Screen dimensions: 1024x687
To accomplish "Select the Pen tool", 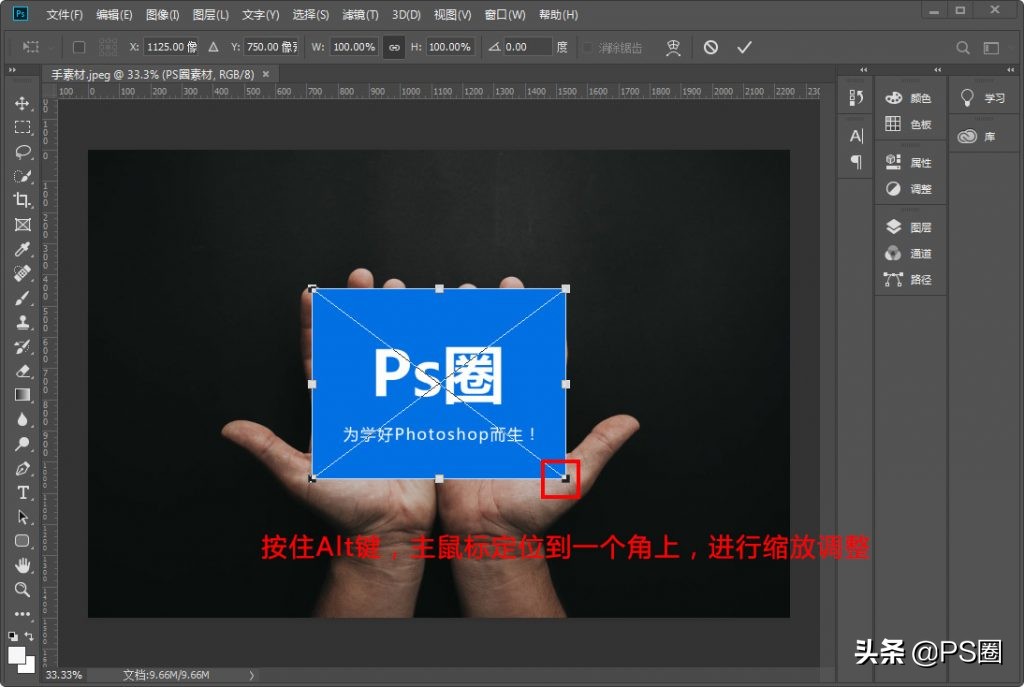I will click(x=22, y=468).
